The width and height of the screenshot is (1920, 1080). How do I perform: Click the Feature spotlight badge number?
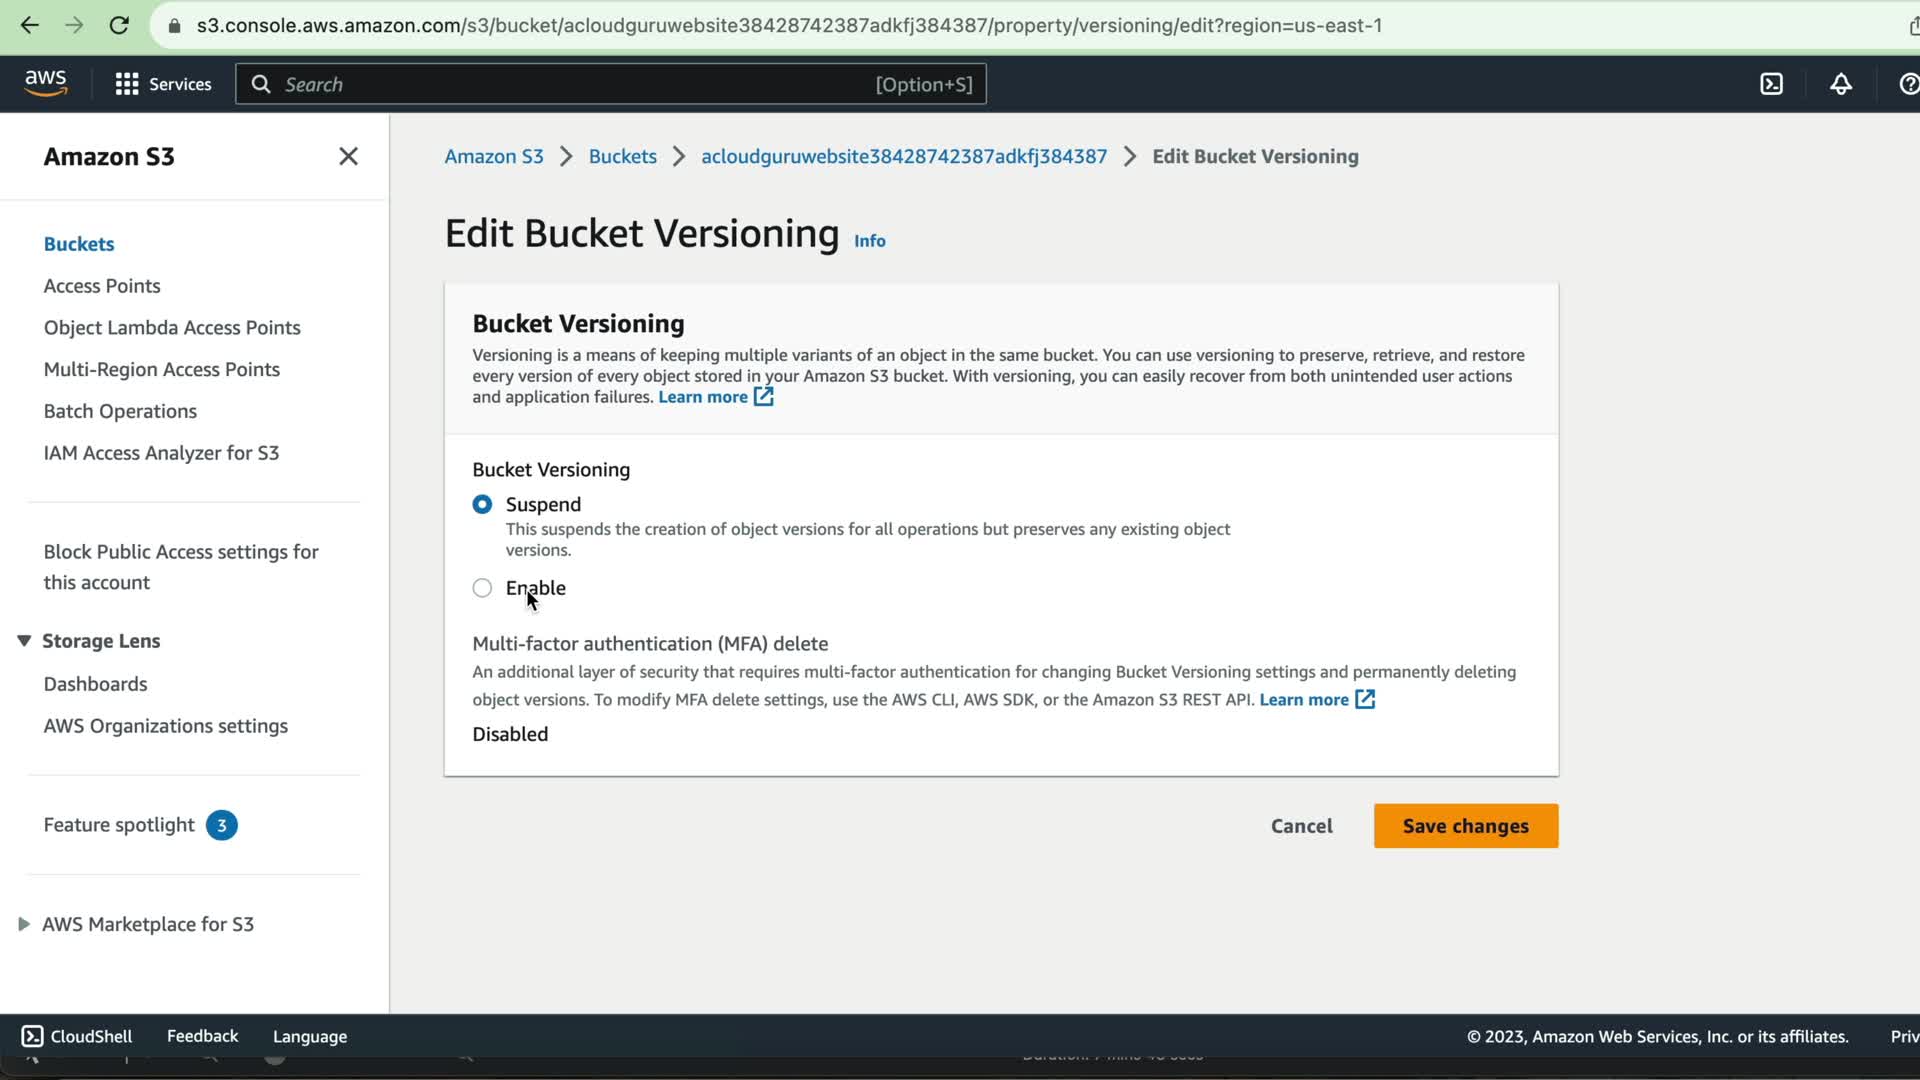tap(221, 825)
